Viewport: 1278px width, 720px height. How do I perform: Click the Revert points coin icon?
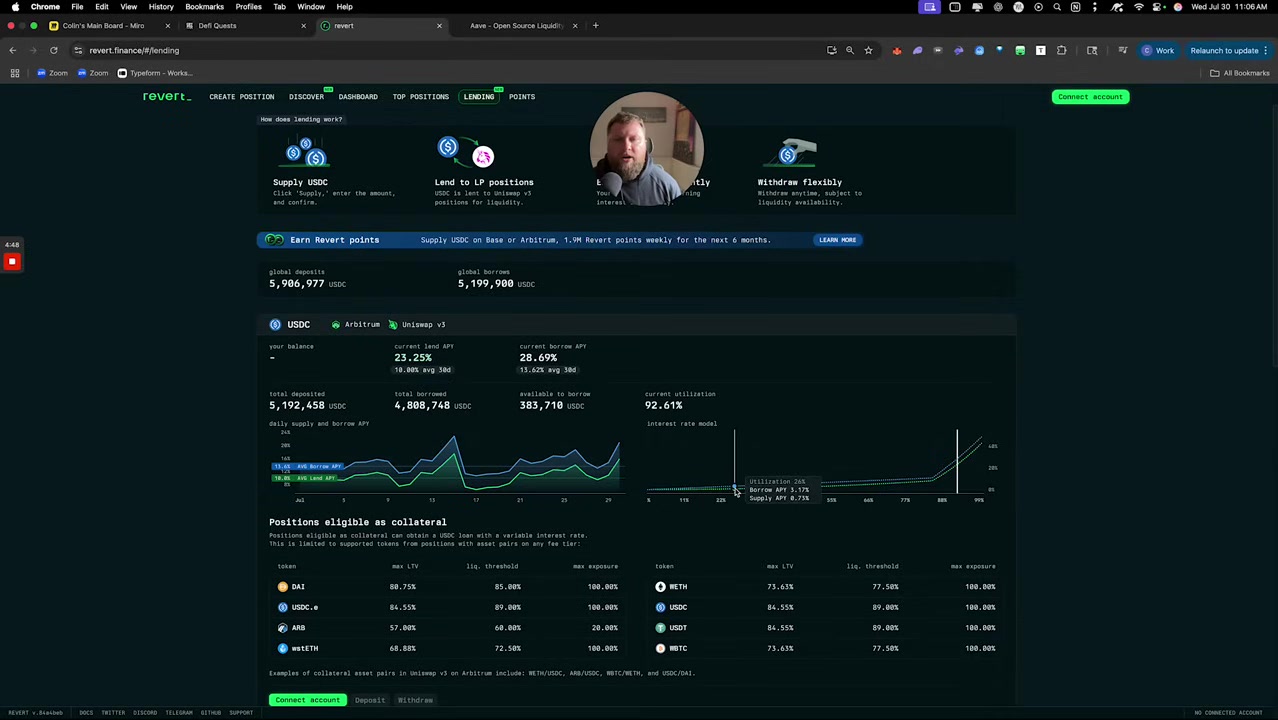275,239
